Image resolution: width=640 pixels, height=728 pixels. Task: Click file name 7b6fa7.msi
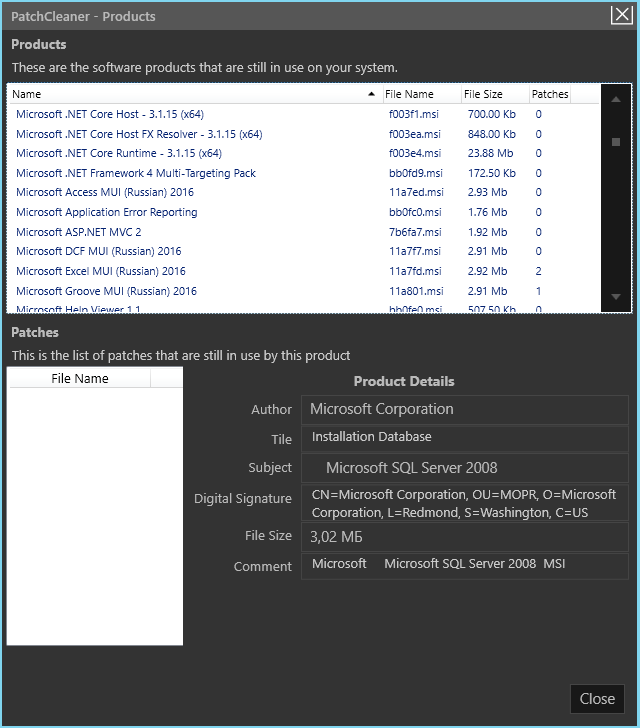coord(415,232)
